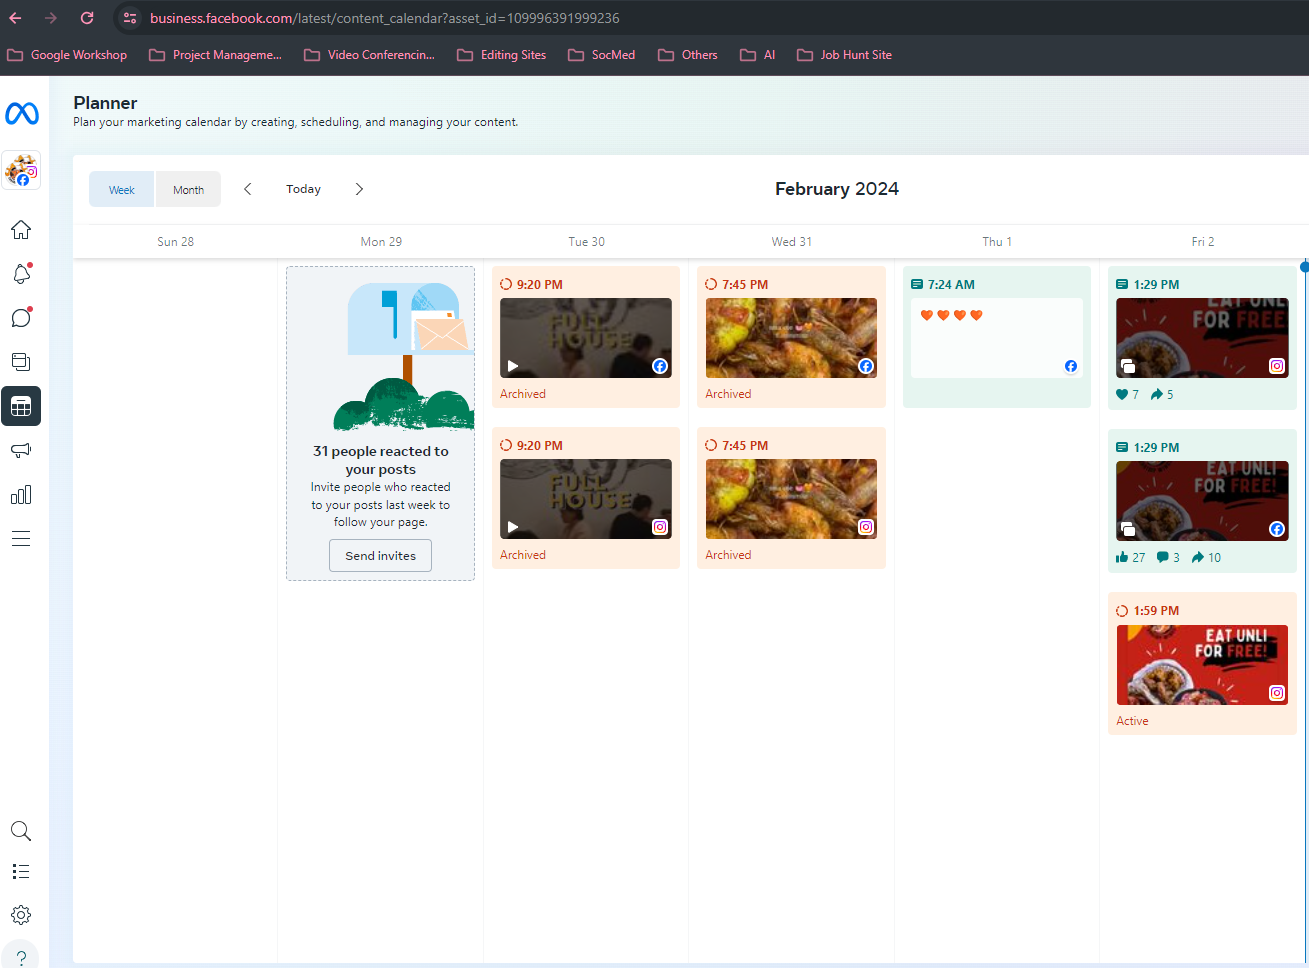Viewport: 1309px width, 968px height.
Task: Focus the browser address bar URL
Action: pos(385,18)
